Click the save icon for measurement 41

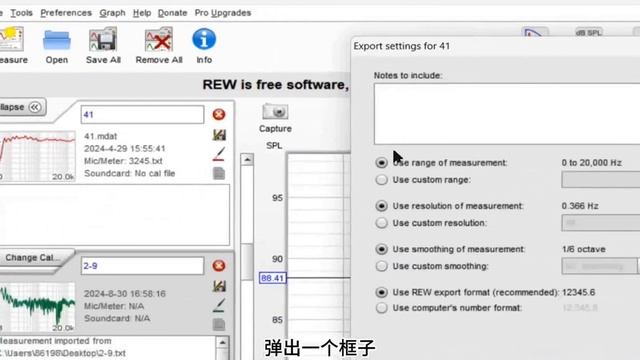tap(219, 135)
